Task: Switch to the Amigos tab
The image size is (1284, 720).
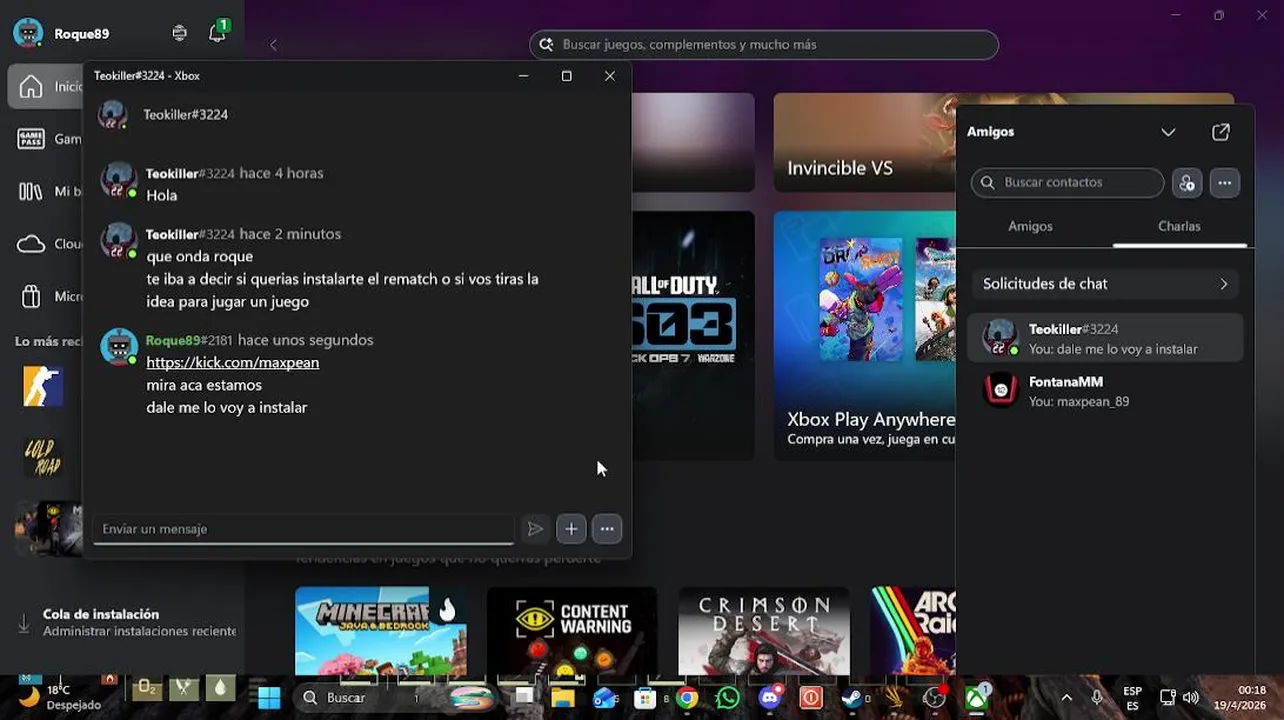Action: (1030, 227)
